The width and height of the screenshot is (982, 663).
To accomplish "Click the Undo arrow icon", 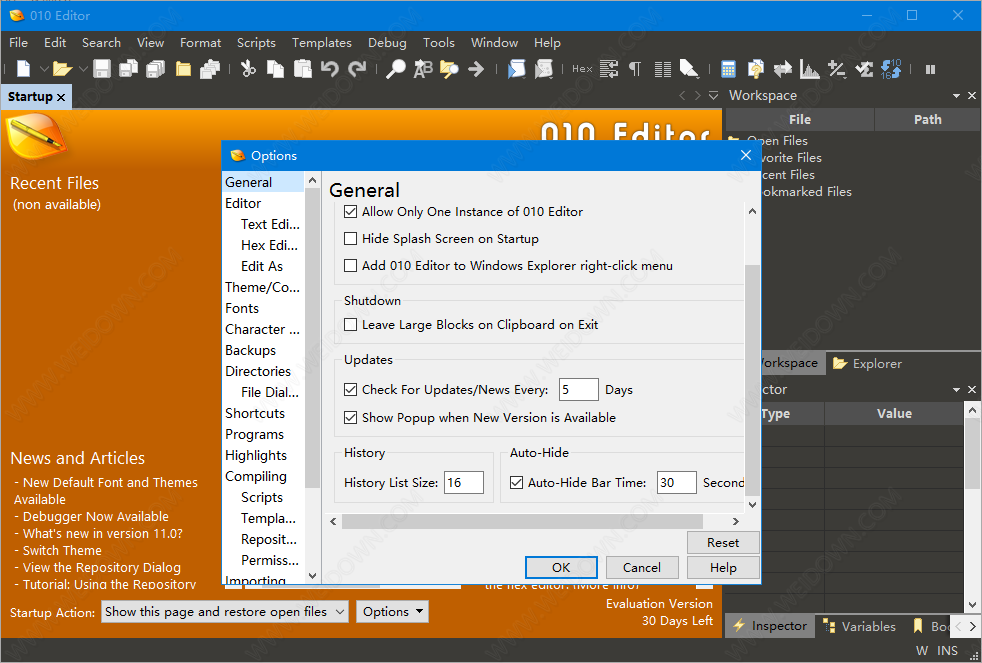I will pos(329,69).
